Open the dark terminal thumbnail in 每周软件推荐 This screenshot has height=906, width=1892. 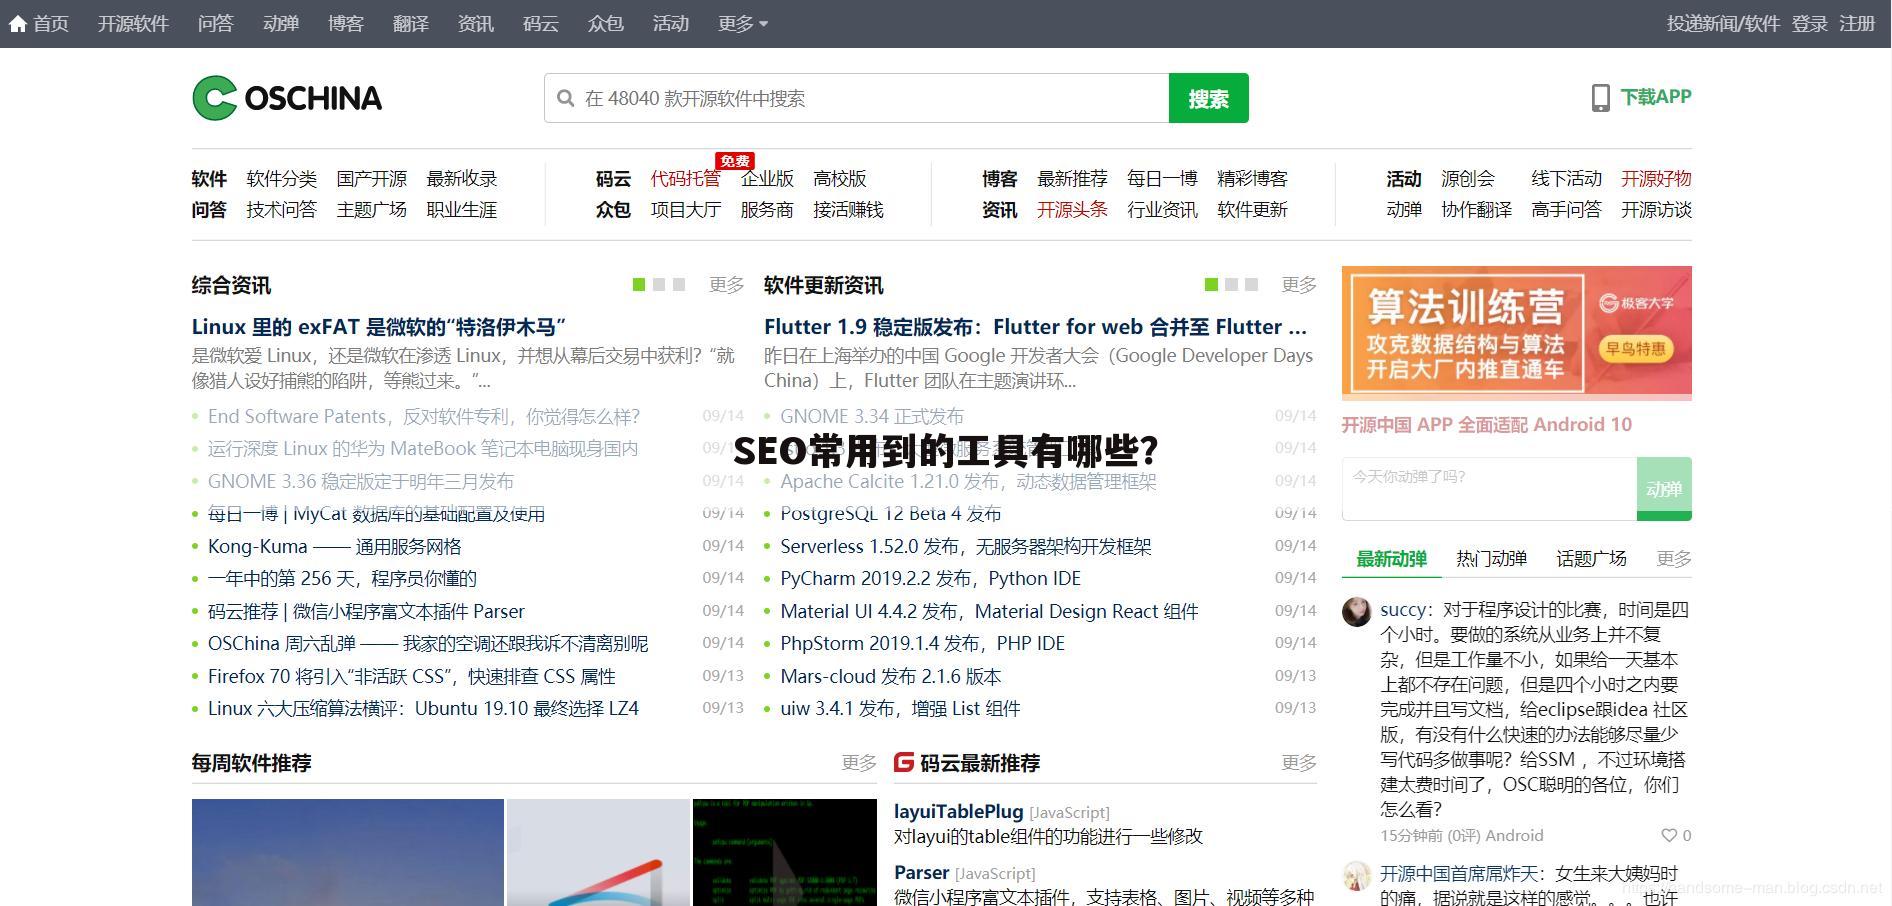(784, 852)
